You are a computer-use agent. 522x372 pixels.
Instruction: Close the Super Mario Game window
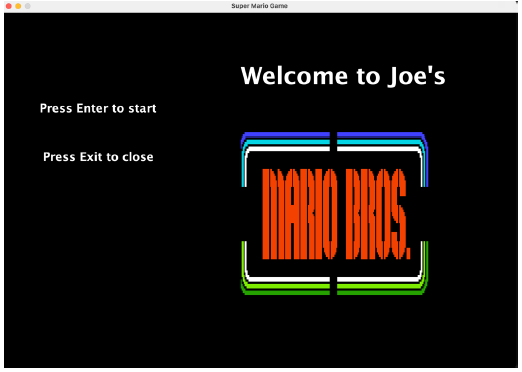(9, 6)
